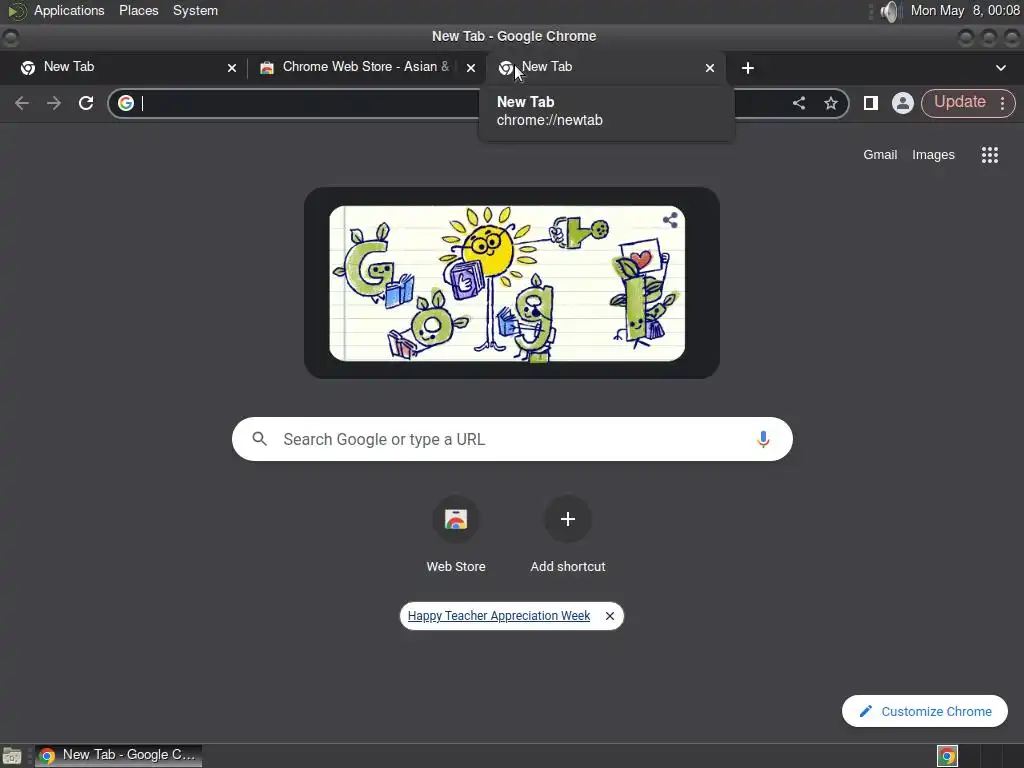Share the Google doodle

pyautogui.click(x=670, y=220)
